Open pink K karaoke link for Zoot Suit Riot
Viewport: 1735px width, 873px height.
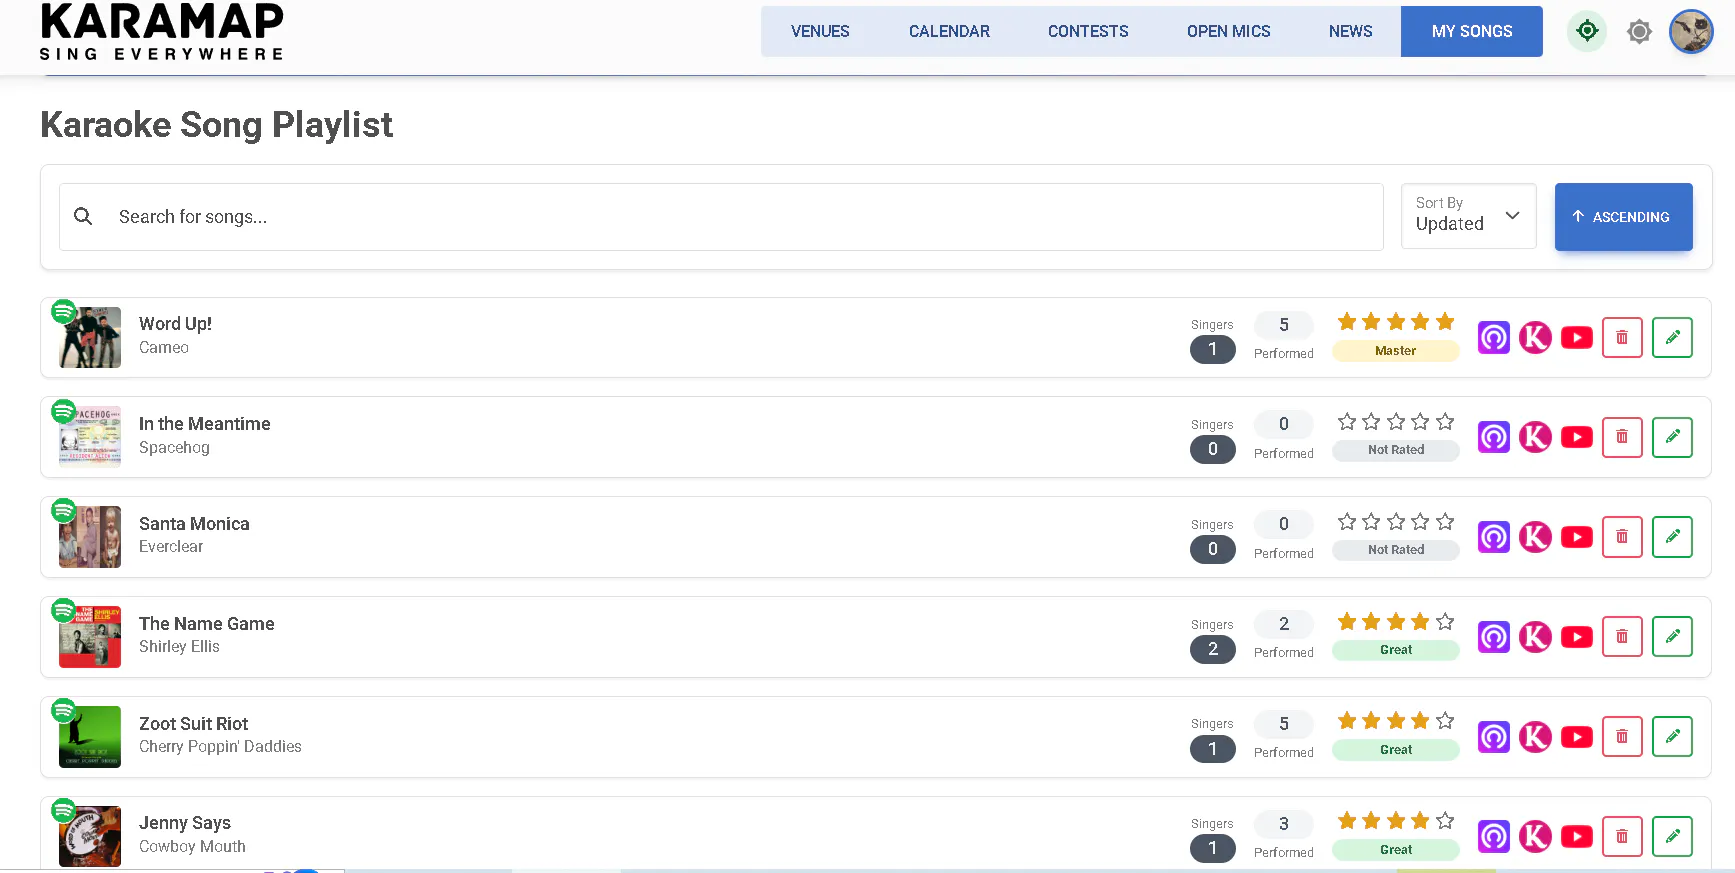(1535, 737)
